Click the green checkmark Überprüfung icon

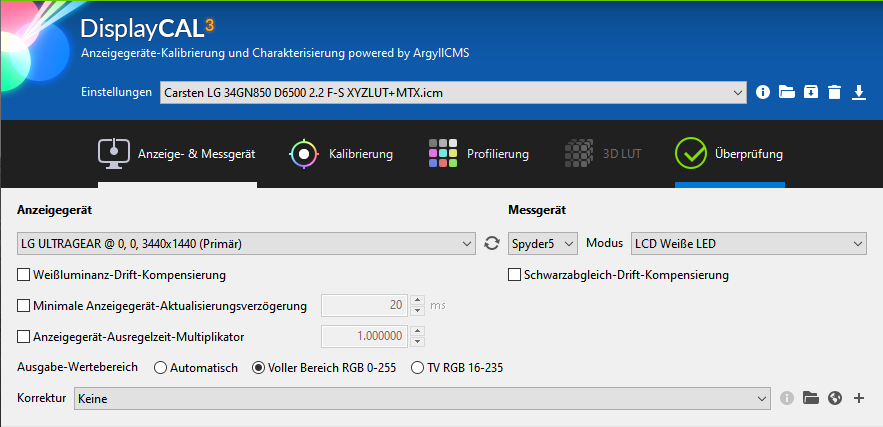coord(690,153)
